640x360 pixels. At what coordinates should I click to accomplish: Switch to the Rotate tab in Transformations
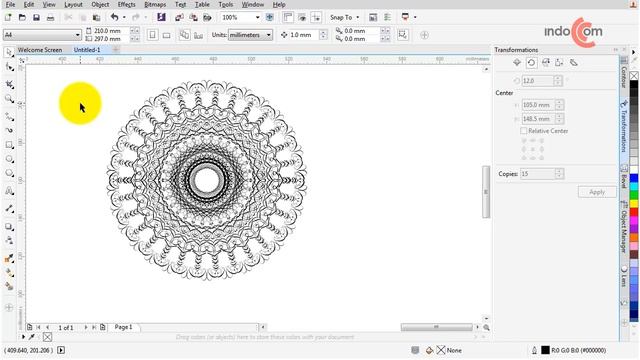531,62
